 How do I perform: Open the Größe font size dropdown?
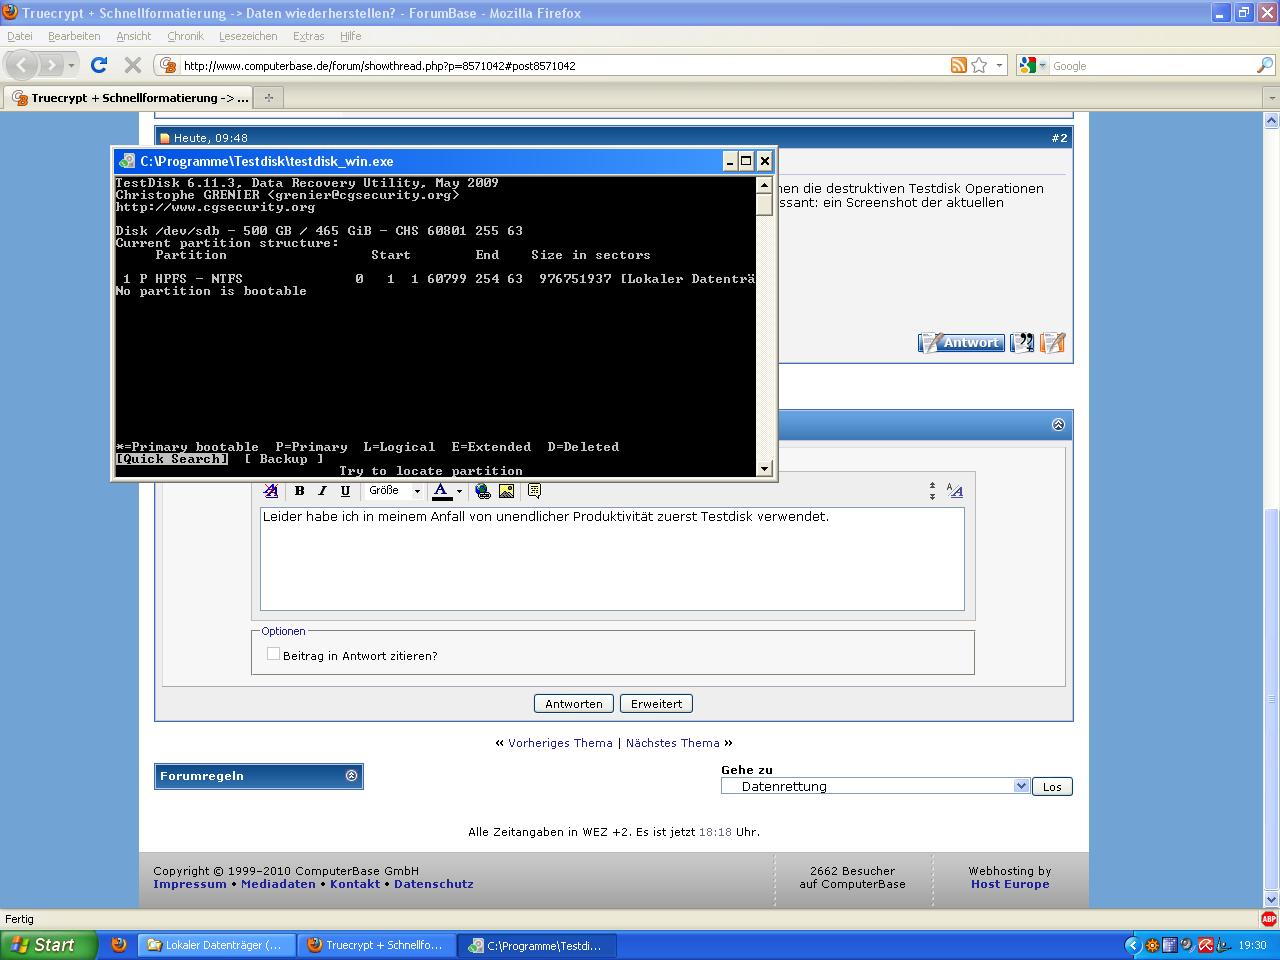(x=394, y=491)
